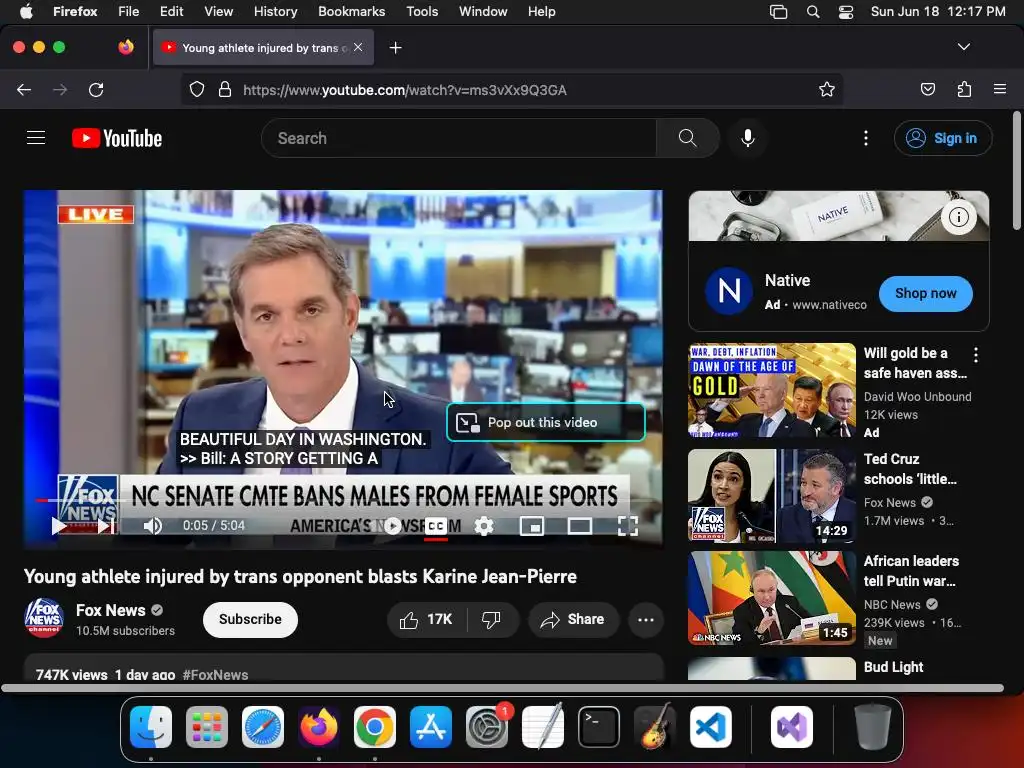Open the Bookmarks menu
The height and width of the screenshot is (768, 1024).
click(x=351, y=11)
